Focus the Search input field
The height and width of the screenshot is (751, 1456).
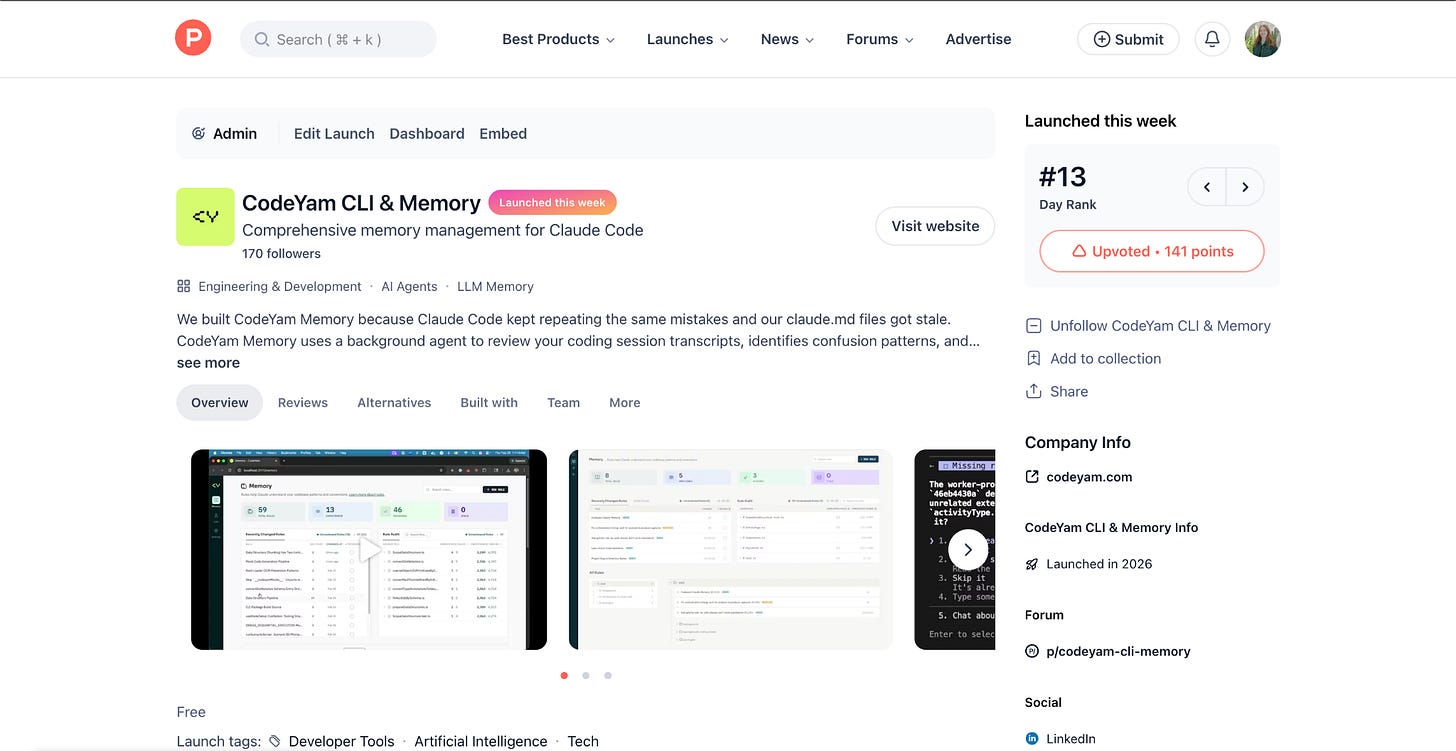[x=338, y=39]
